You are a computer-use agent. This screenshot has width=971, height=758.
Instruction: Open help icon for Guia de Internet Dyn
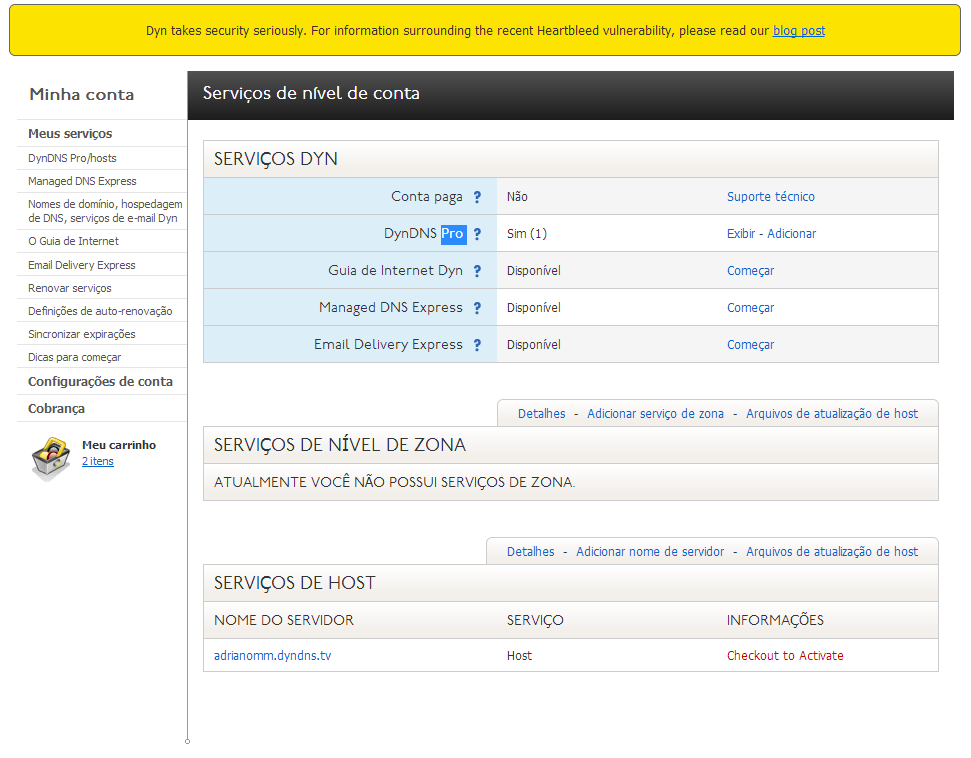477,271
